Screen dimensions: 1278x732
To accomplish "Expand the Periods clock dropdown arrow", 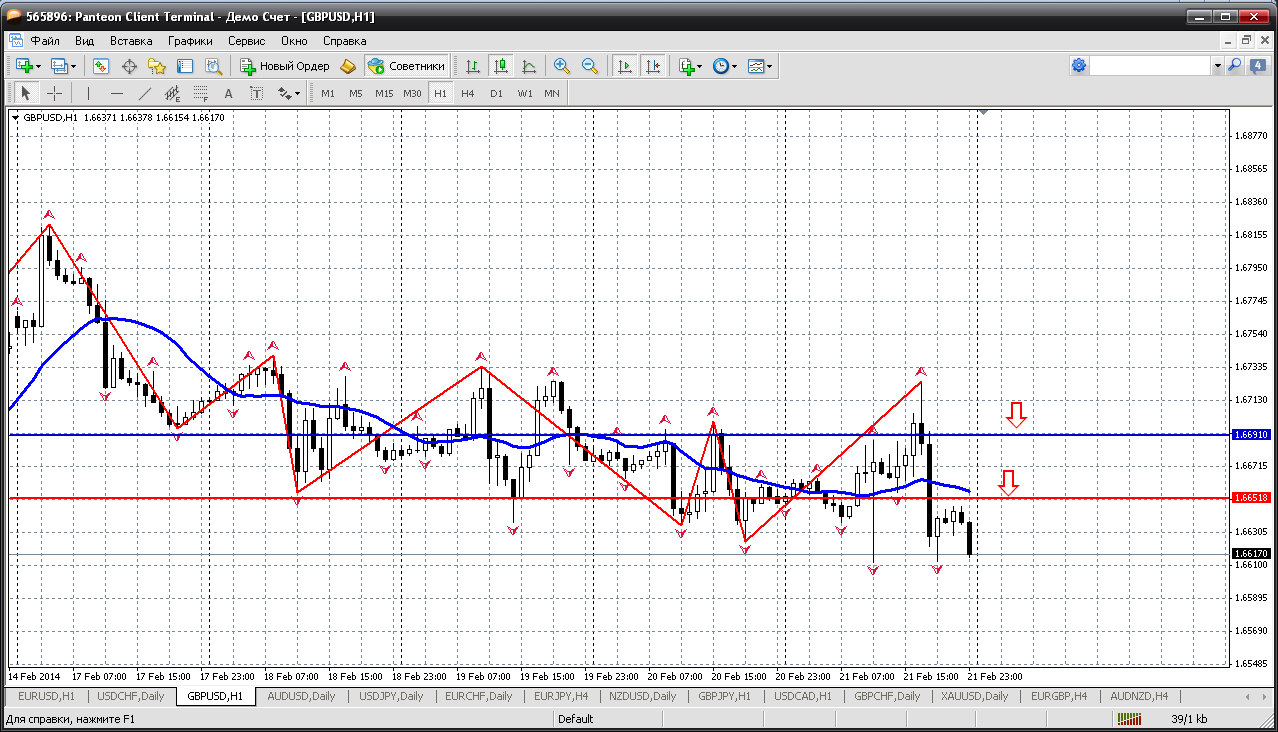I will (x=735, y=67).
